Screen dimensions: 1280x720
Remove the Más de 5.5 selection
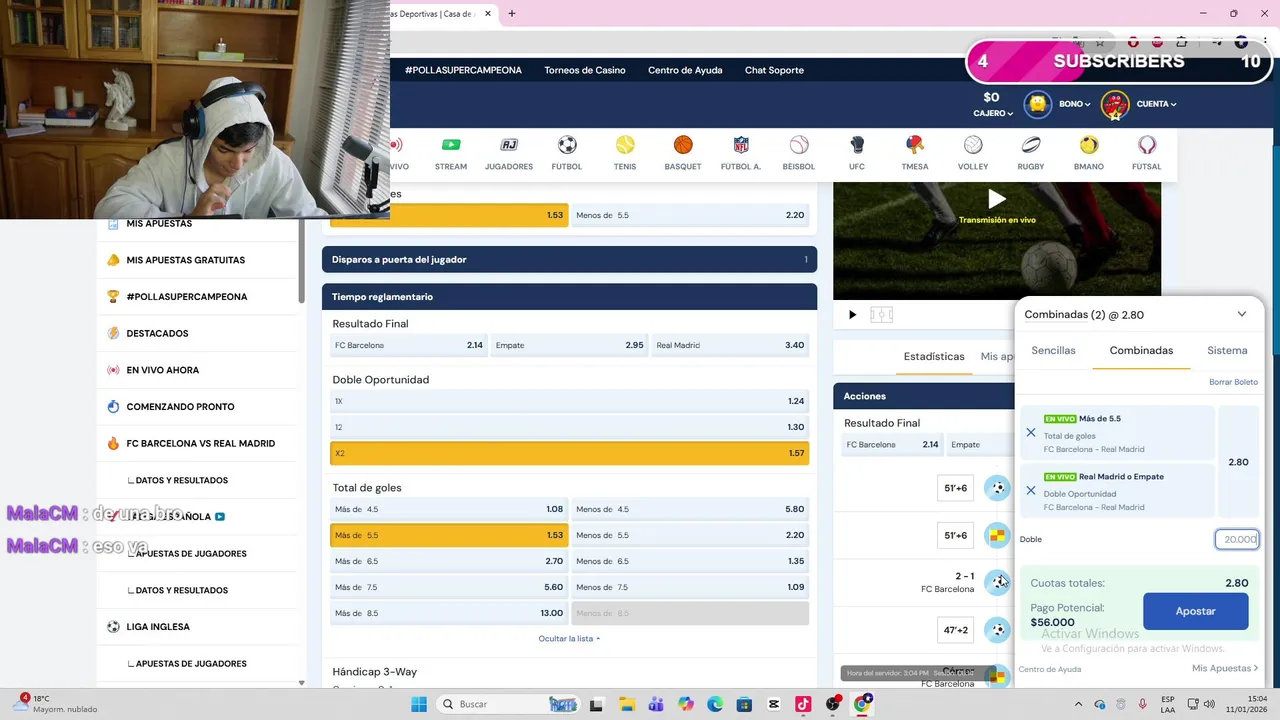coord(1031,433)
